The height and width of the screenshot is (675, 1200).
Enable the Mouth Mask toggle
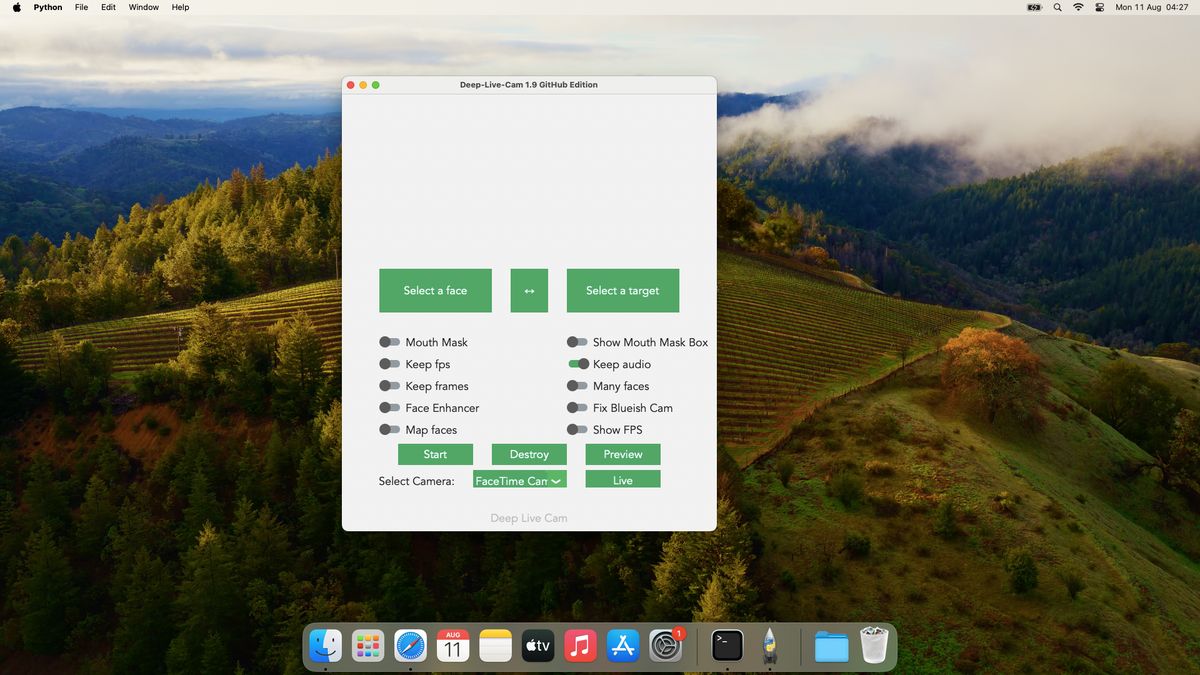click(389, 342)
